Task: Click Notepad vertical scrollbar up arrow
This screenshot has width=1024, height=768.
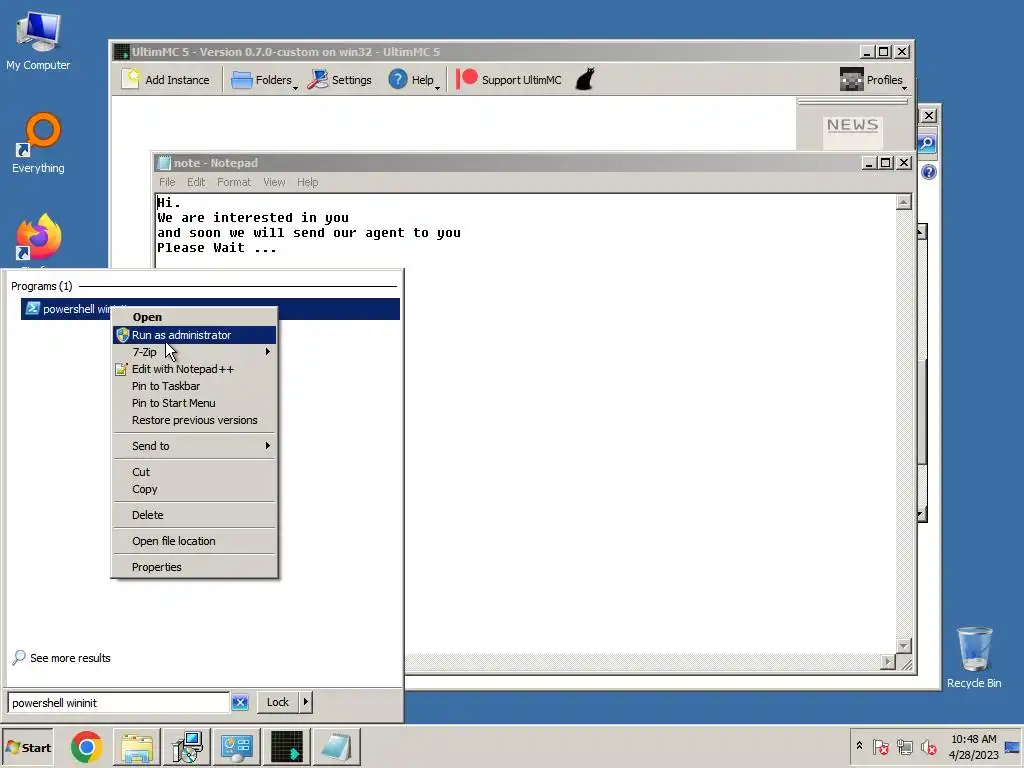Action: click(904, 202)
